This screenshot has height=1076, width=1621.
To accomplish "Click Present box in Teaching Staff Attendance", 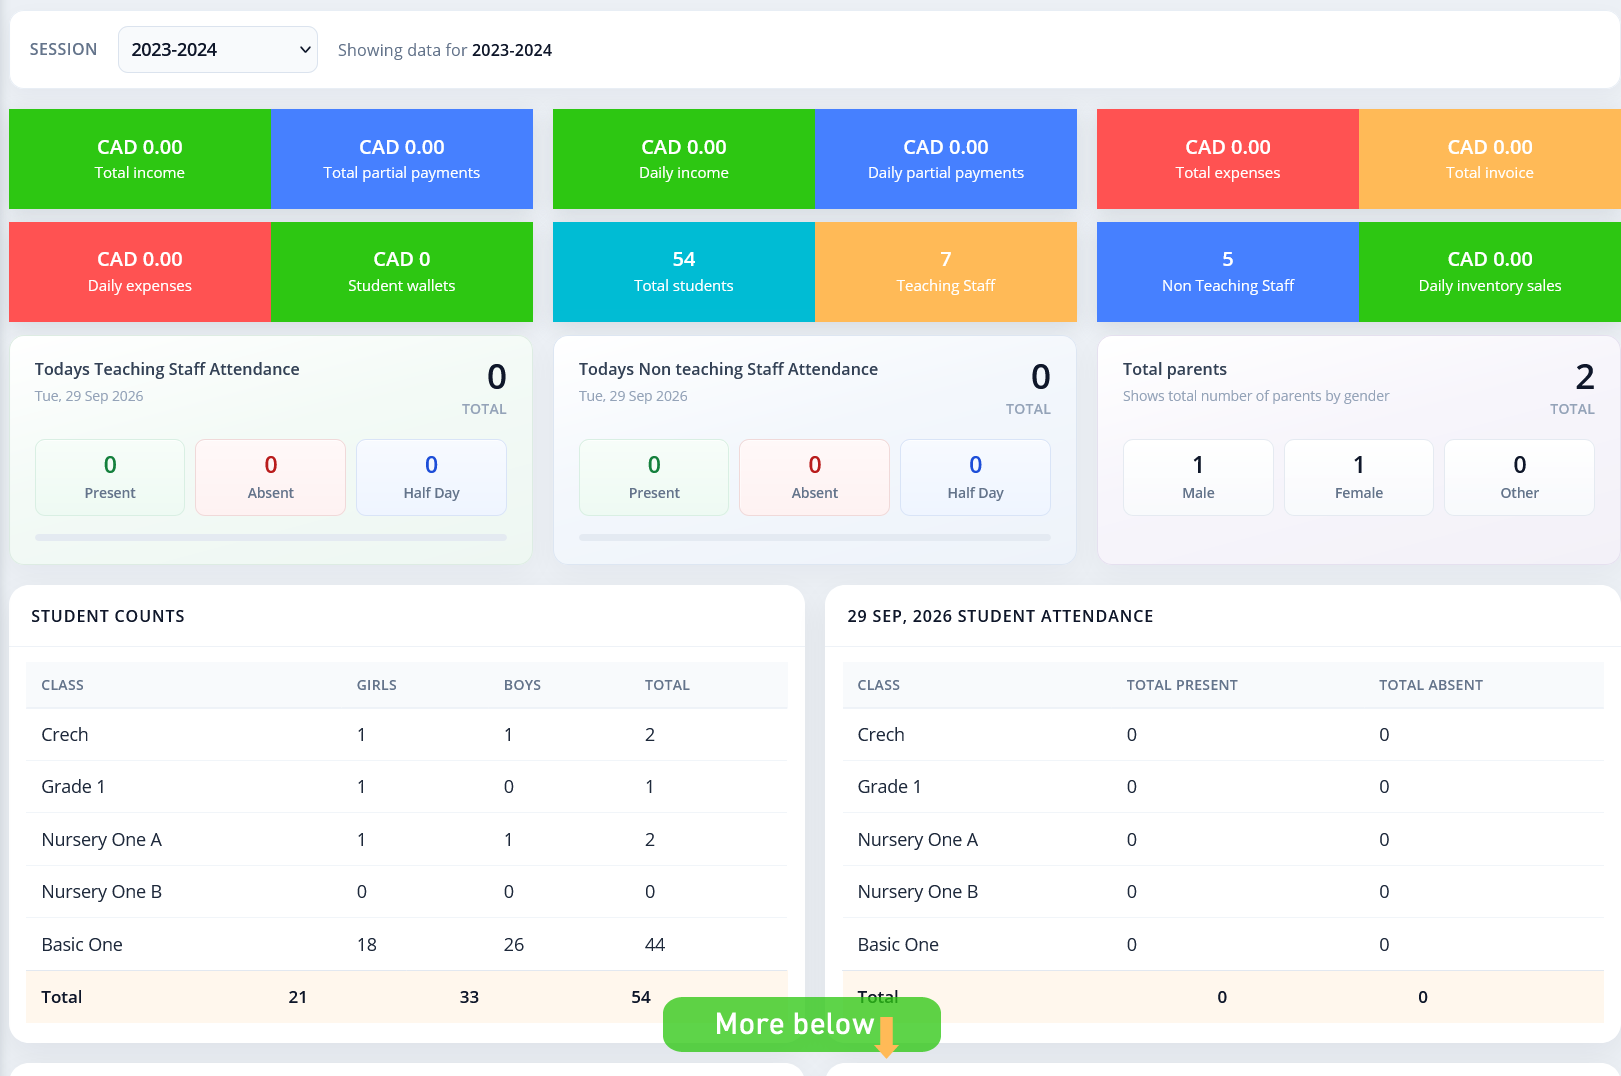I will coord(110,478).
